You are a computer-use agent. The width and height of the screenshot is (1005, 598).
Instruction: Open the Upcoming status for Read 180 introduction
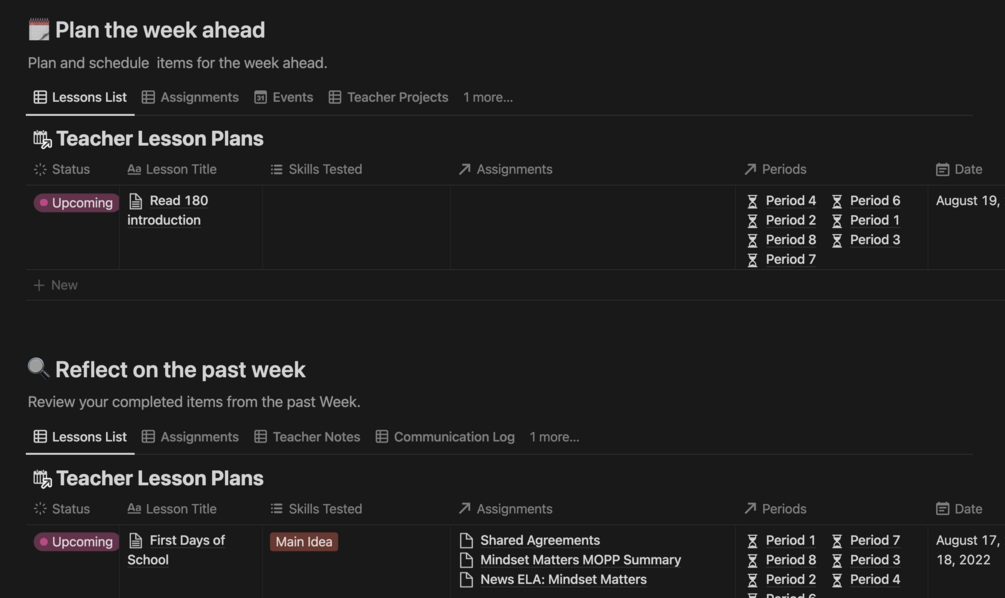click(x=76, y=203)
